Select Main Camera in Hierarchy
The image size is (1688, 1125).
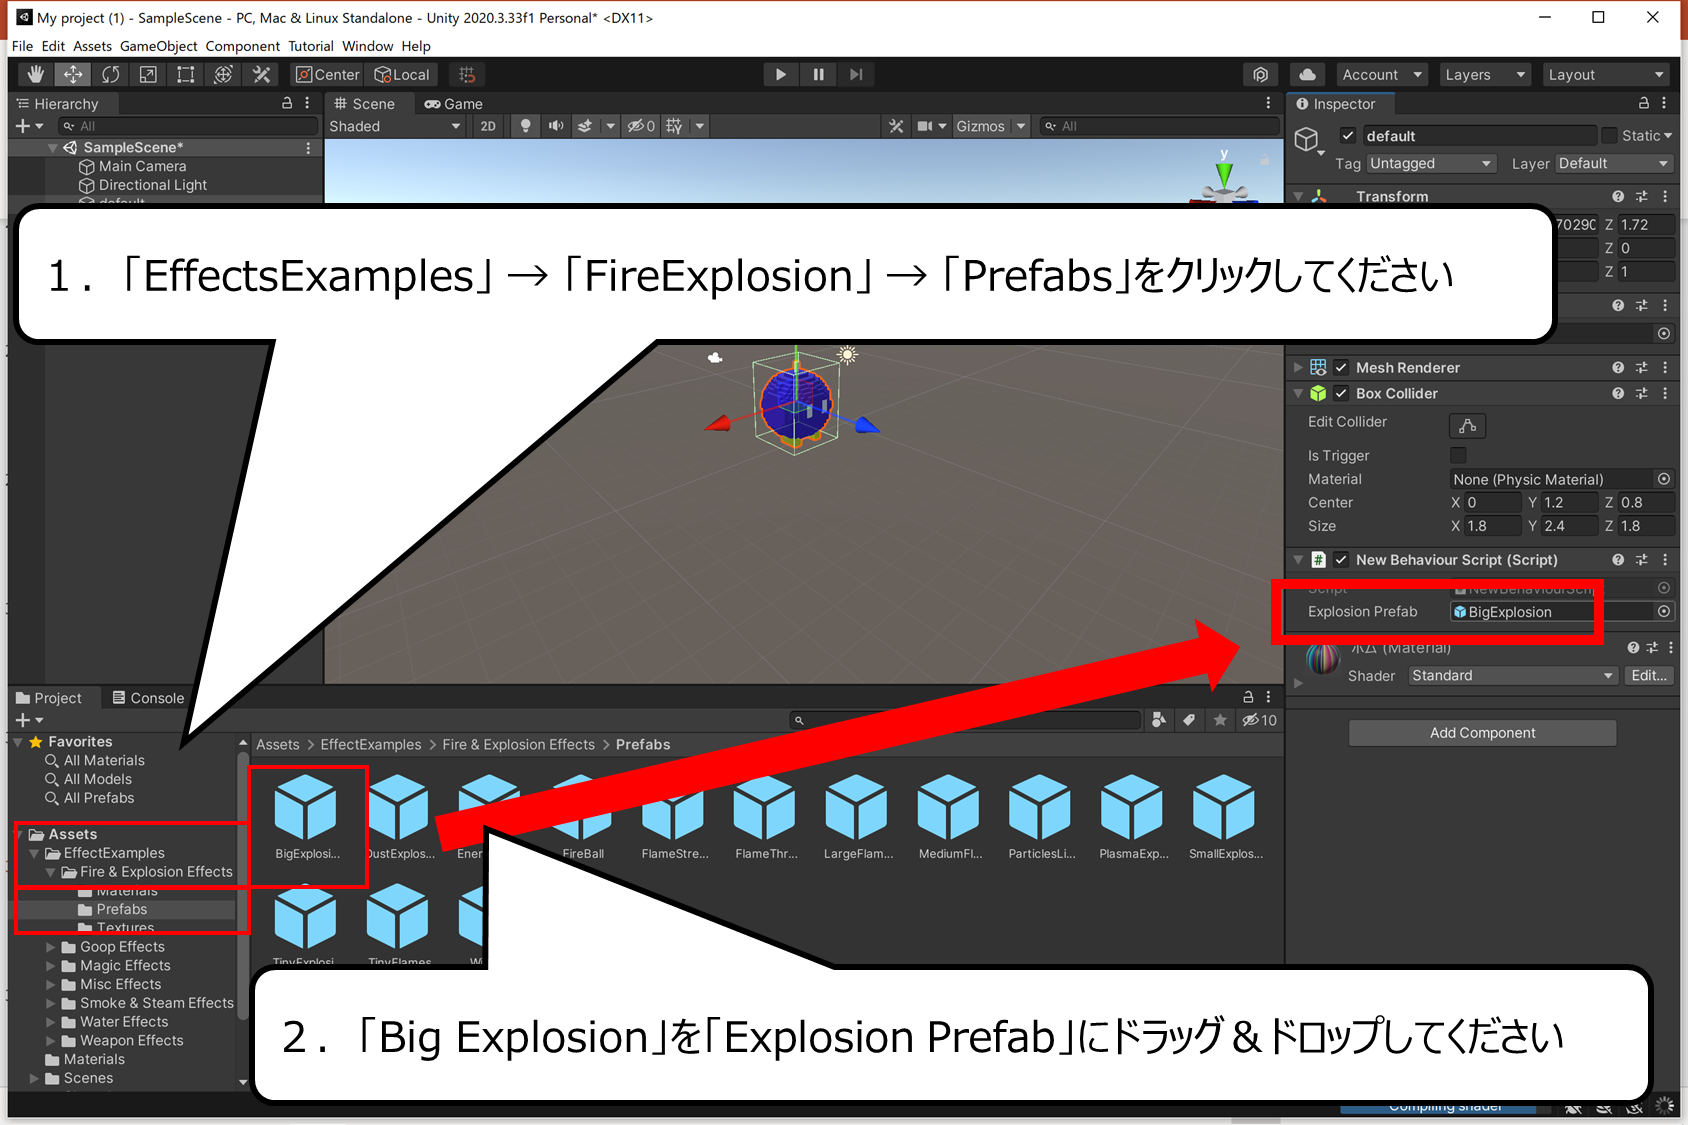pyautogui.click(x=142, y=166)
